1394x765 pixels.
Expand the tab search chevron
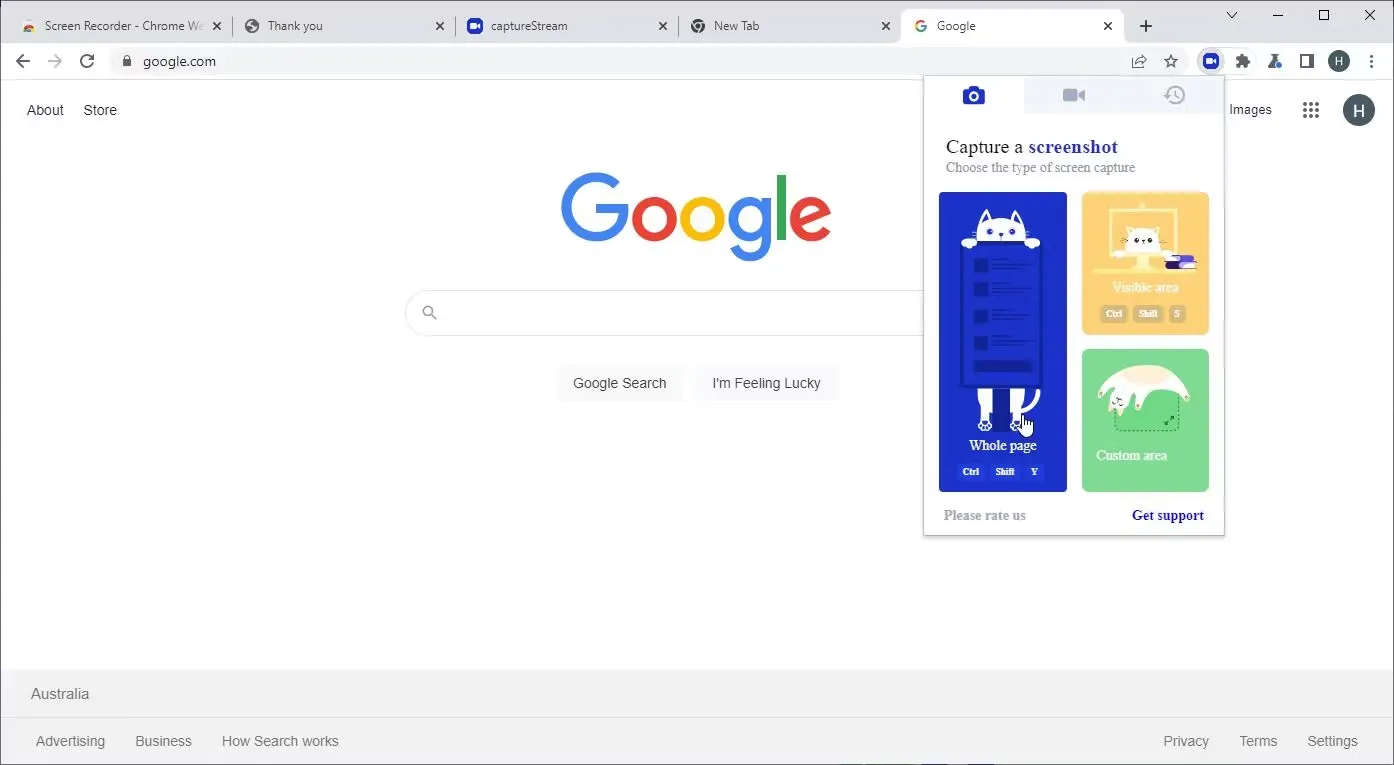click(1232, 15)
